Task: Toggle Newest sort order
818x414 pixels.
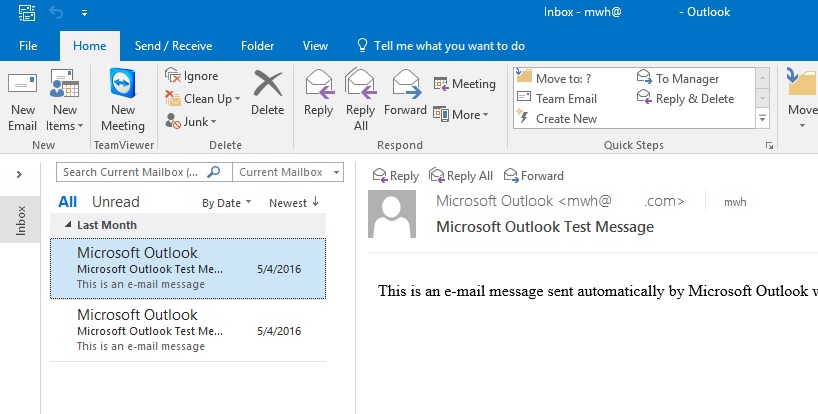Action: click(x=294, y=203)
